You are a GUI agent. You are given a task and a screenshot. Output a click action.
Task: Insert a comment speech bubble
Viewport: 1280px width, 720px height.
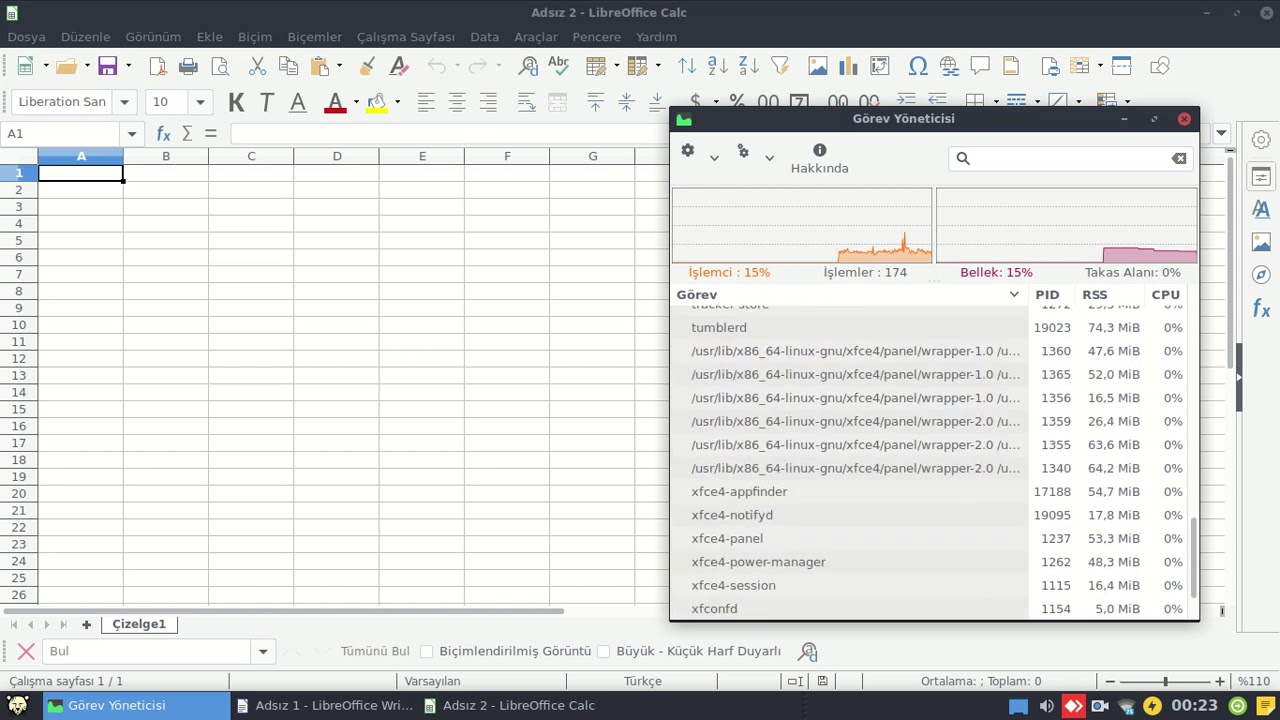pos(980,66)
